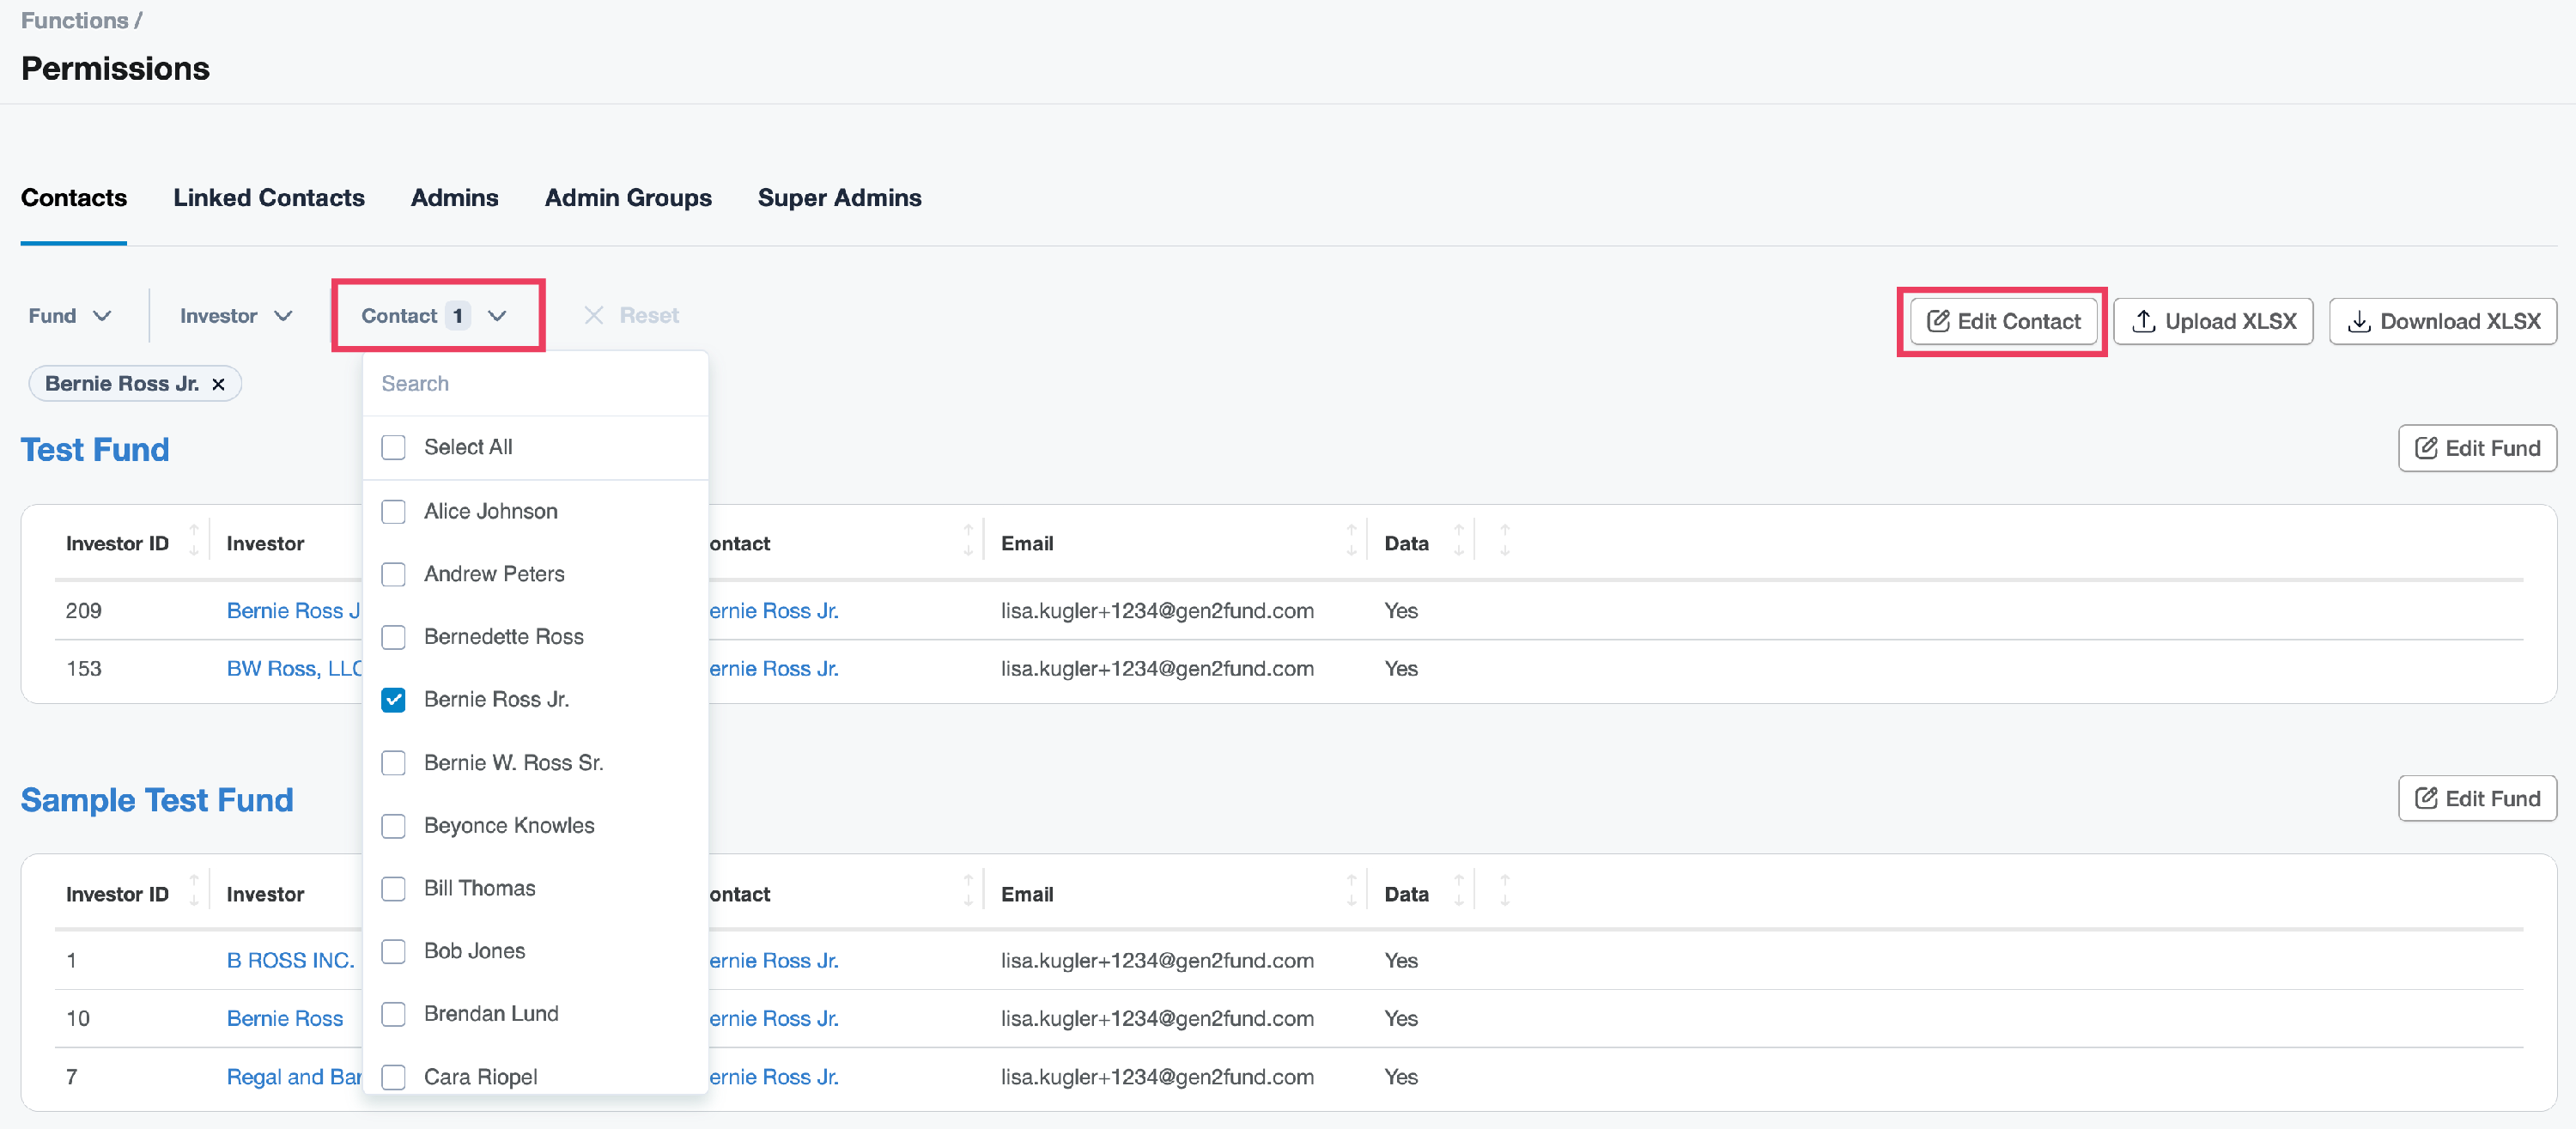This screenshot has width=2576, height=1129.
Task: Sort Test Fund table by Email column
Action: (1351, 541)
